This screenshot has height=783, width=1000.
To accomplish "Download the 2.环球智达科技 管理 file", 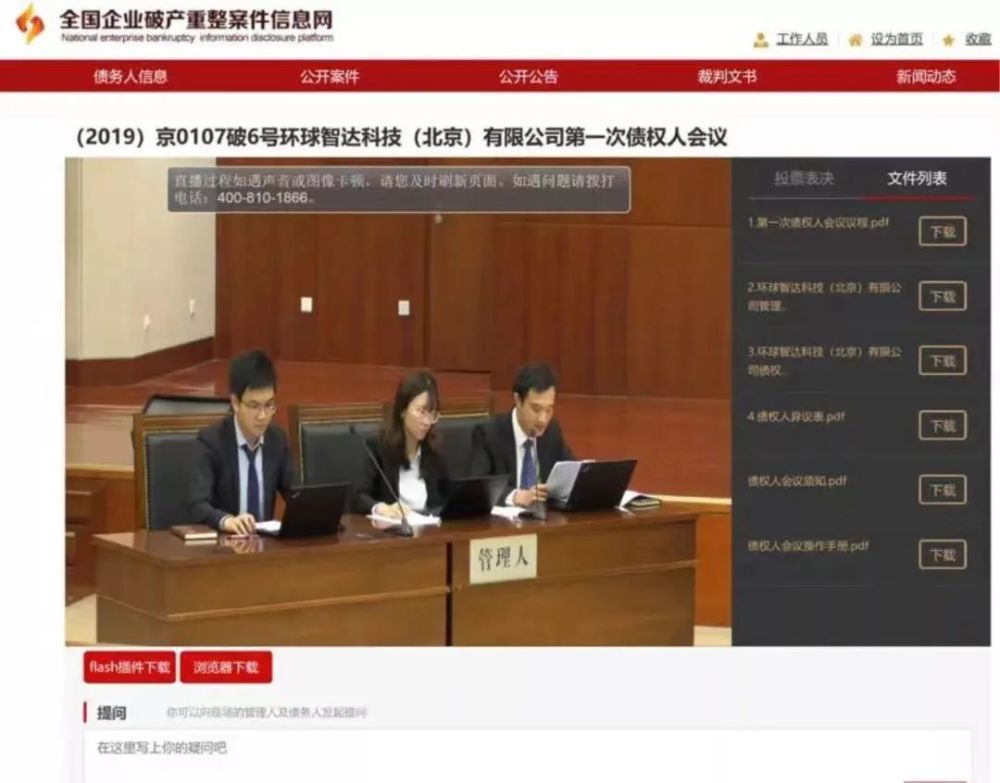I will pos(942,296).
